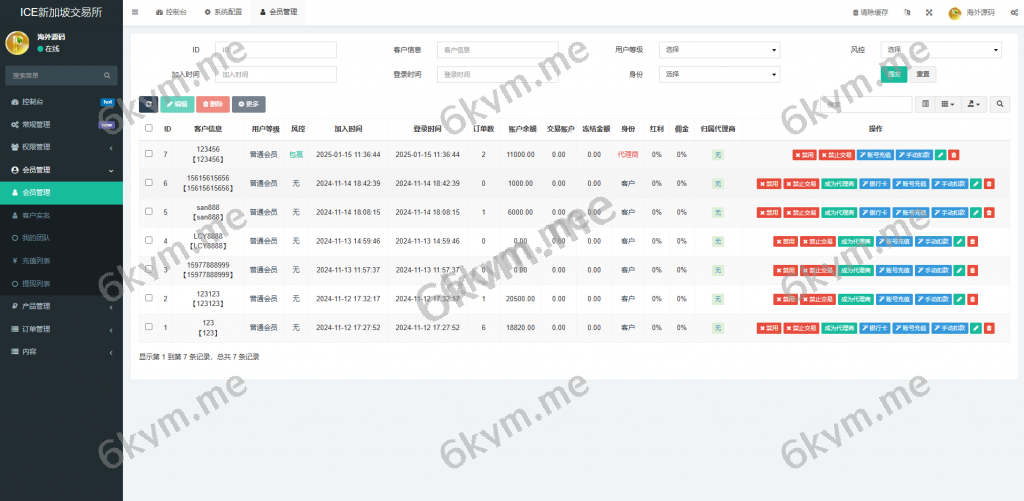Open 充值列表 in the sidebar

(36, 260)
